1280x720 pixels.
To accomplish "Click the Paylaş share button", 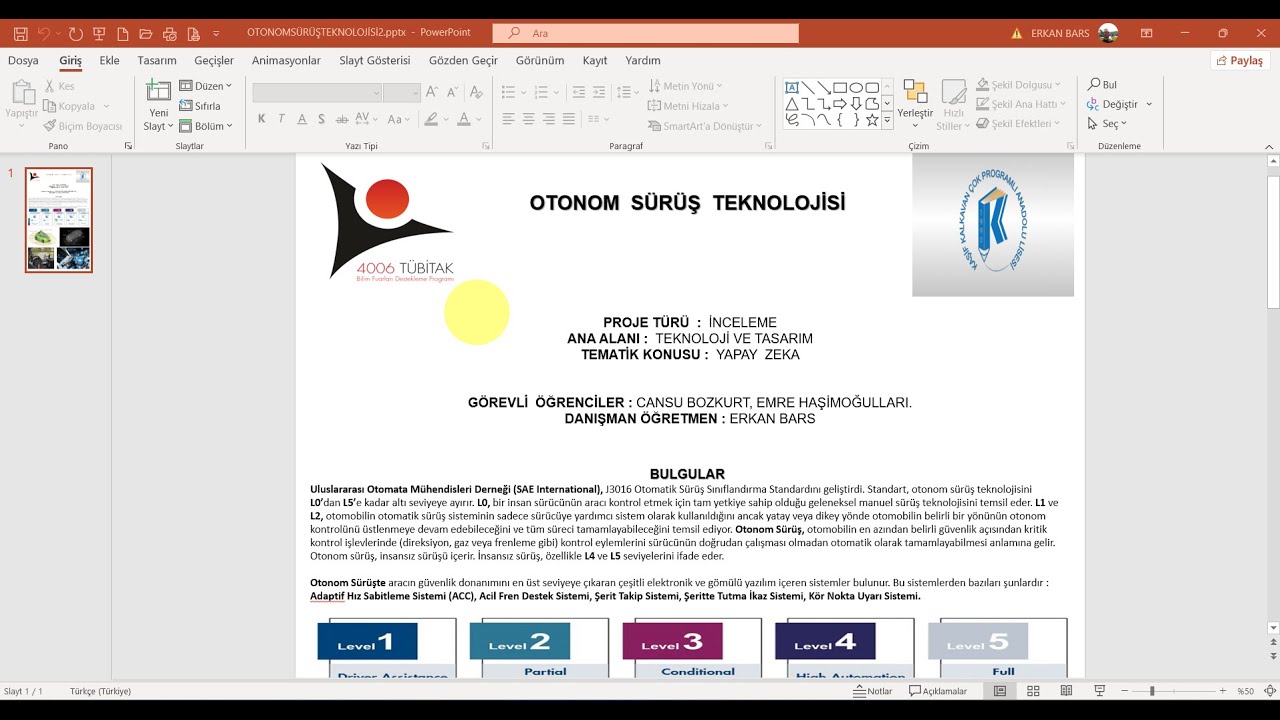I will pyautogui.click(x=1240, y=61).
